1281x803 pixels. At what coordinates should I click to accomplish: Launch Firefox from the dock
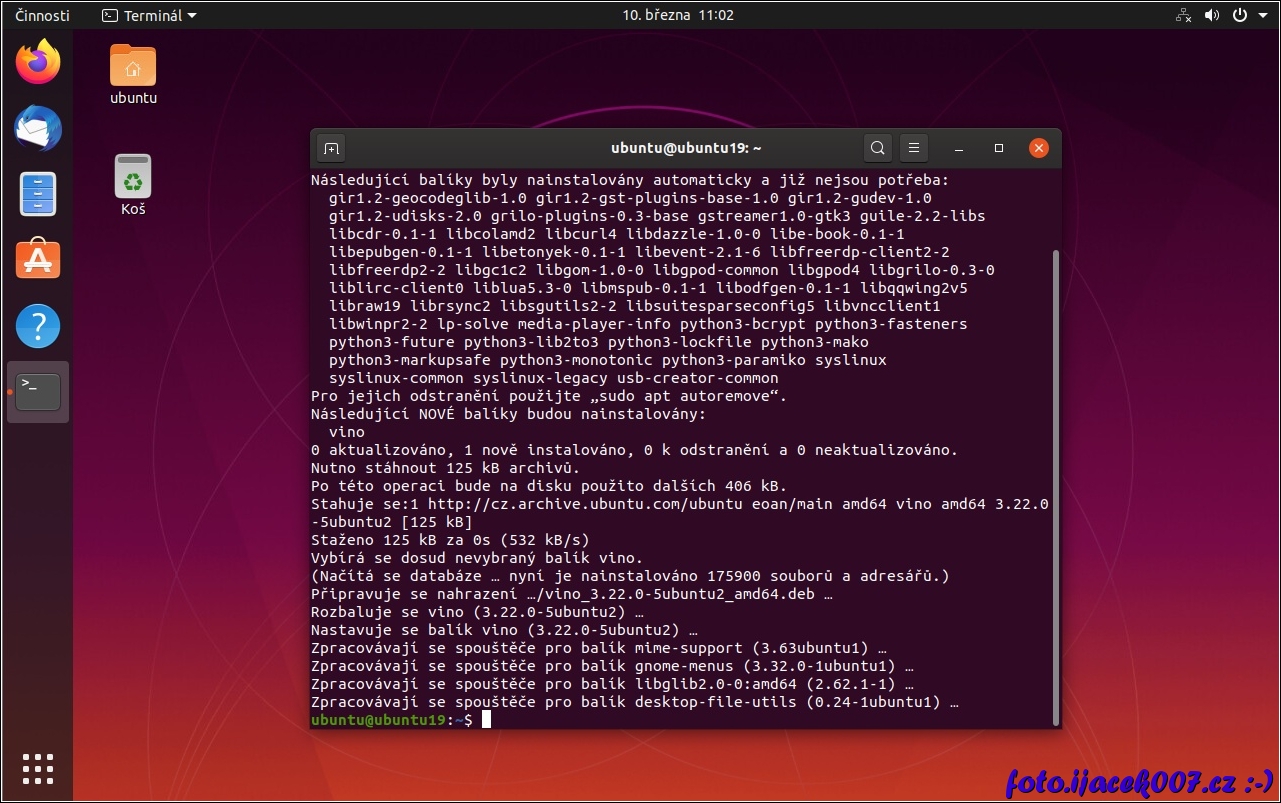tap(38, 63)
